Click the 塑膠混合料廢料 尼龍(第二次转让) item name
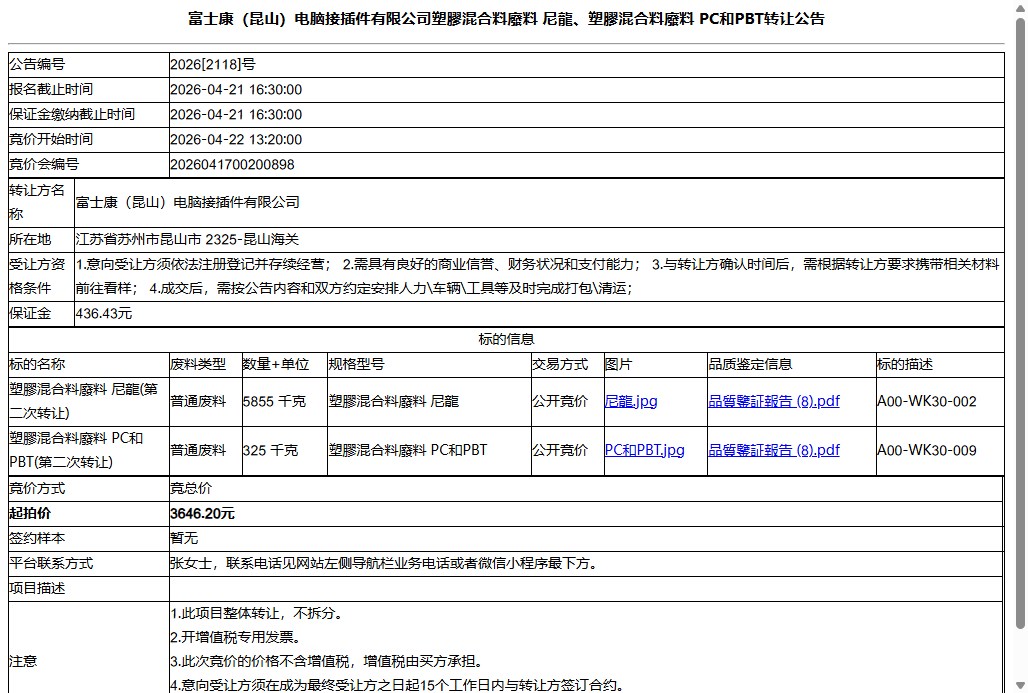Image resolution: width=1028 pixels, height=693 pixels. tap(83, 401)
